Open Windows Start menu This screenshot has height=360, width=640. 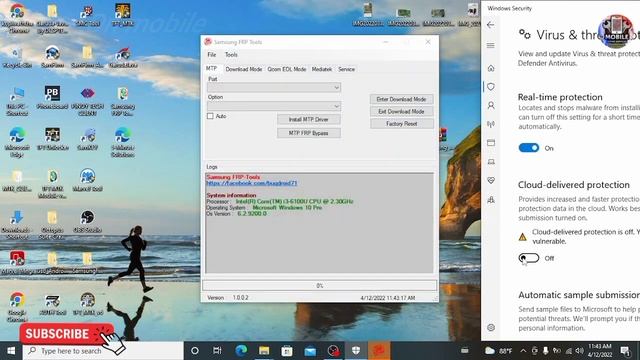tap(11, 351)
